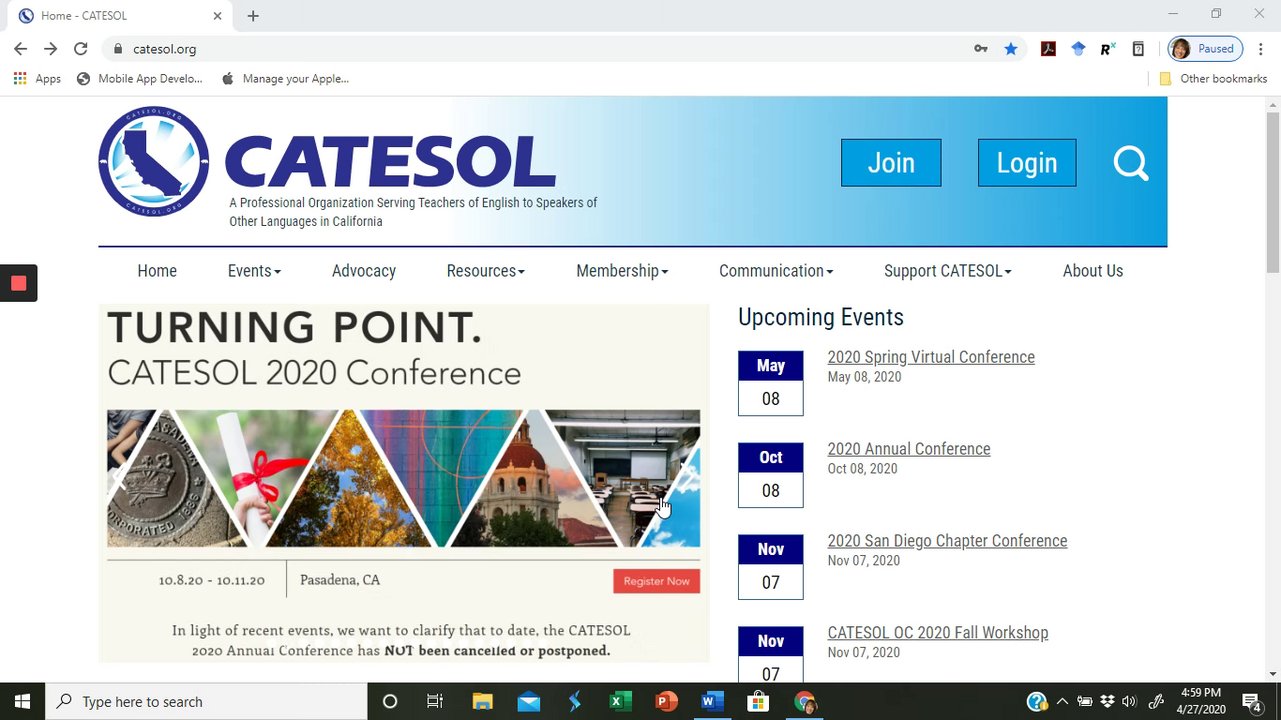The width and height of the screenshot is (1281, 720).
Task: Open the Paused profile button
Action: pyautogui.click(x=1206, y=49)
